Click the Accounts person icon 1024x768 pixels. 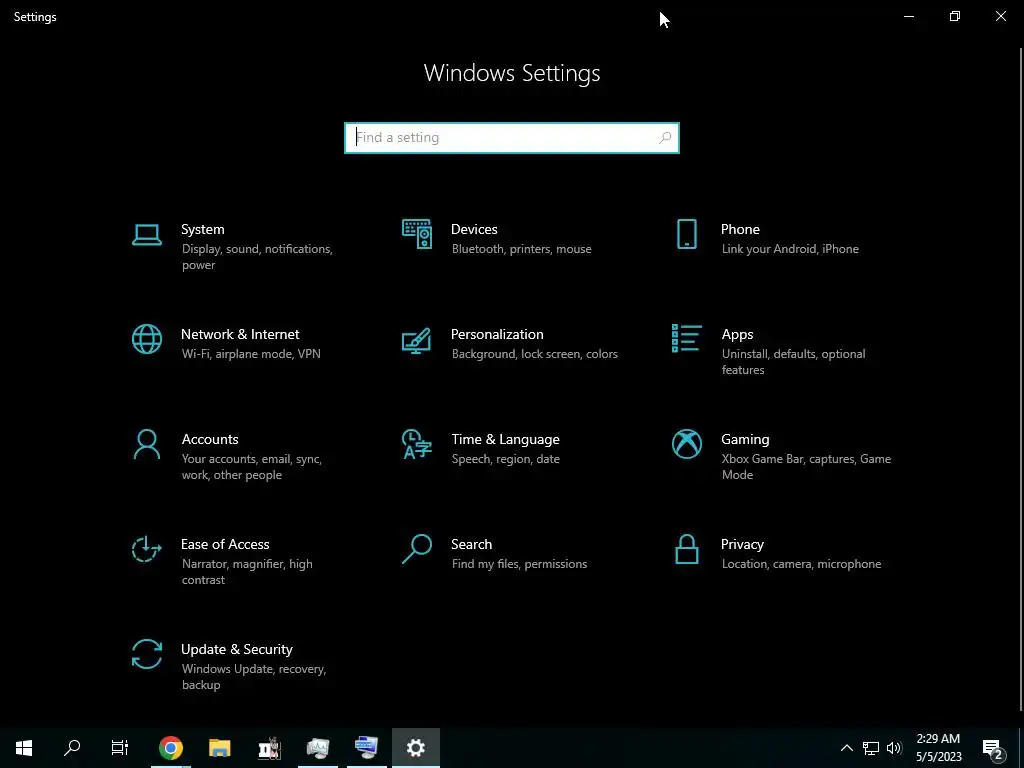(147, 444)
